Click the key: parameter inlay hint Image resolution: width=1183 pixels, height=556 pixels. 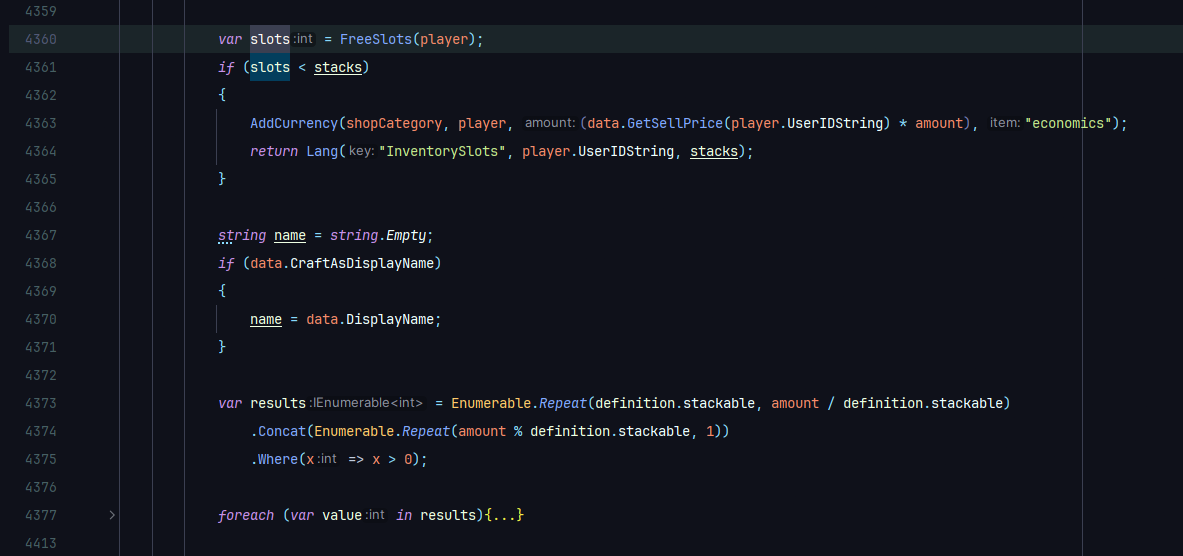coord(362,152)
